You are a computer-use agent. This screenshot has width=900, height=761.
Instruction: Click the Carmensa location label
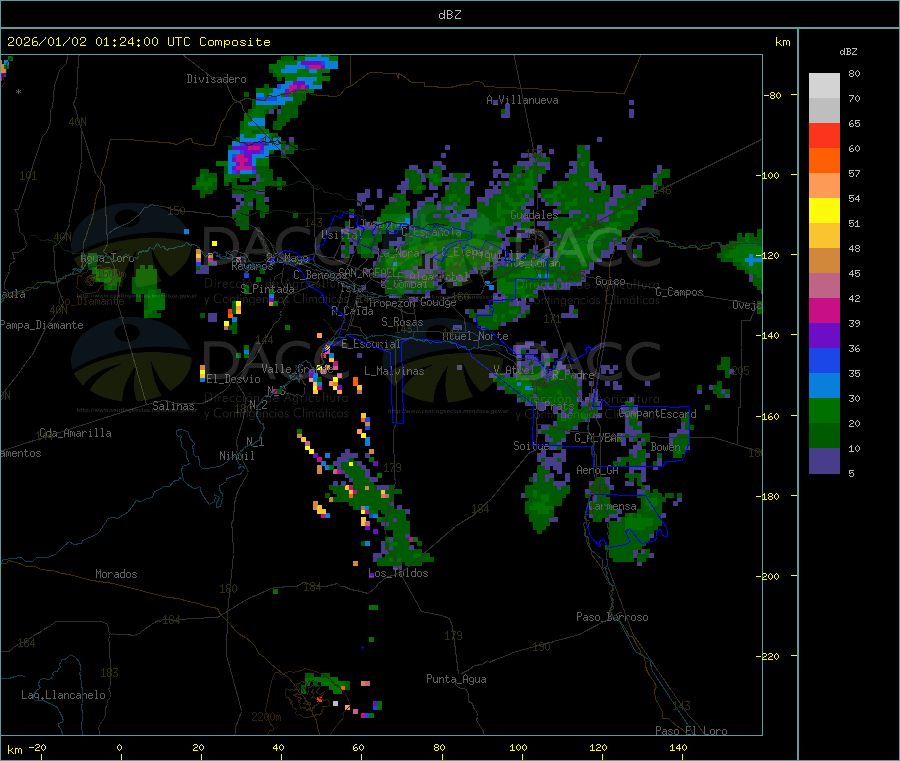612,507
